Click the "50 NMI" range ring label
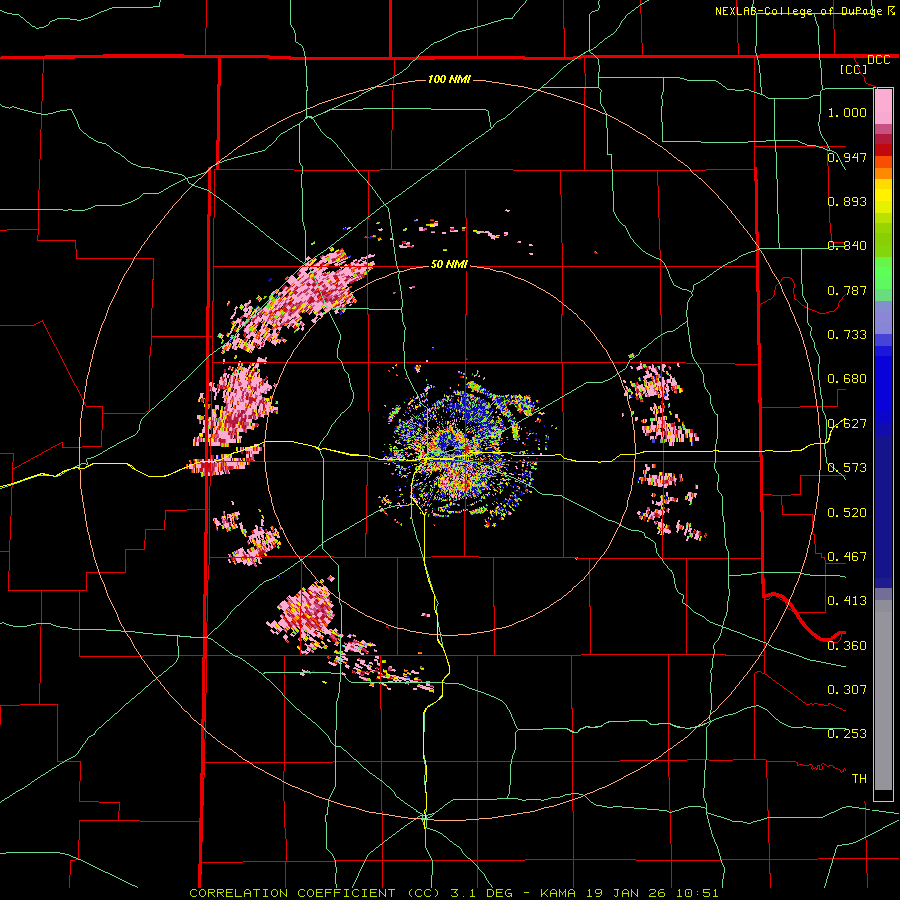Viewport: 900px width, 900px height. [449, 264]
